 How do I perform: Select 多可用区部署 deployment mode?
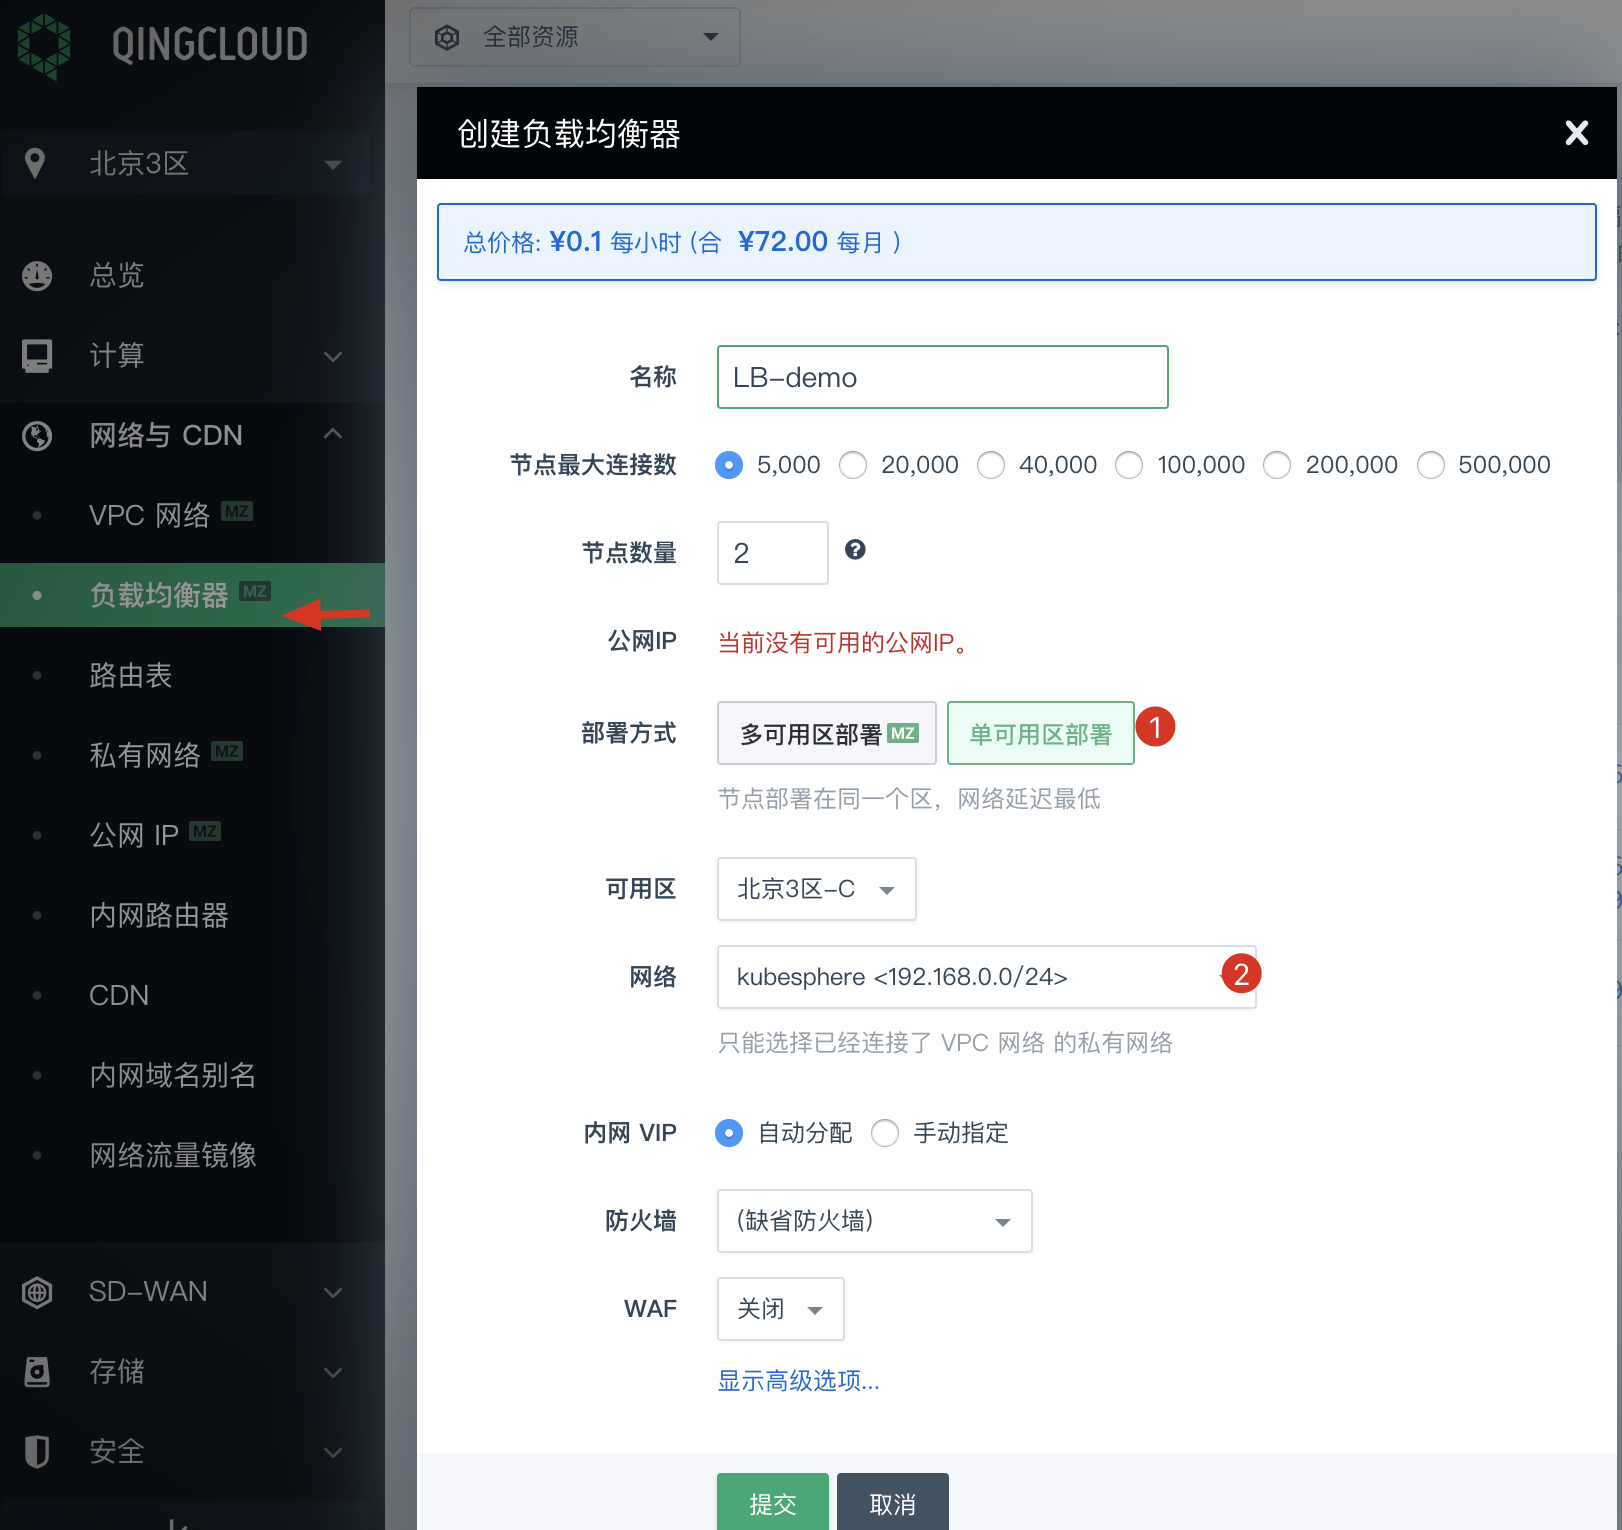click(x=827, y=733)
